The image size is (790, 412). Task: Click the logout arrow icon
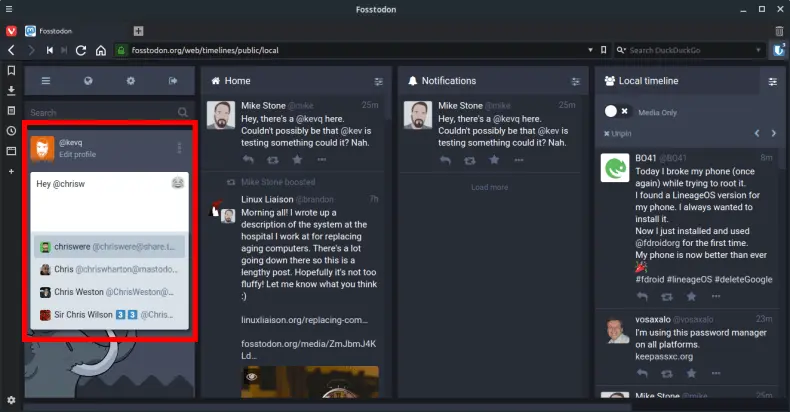click(173, 81)
